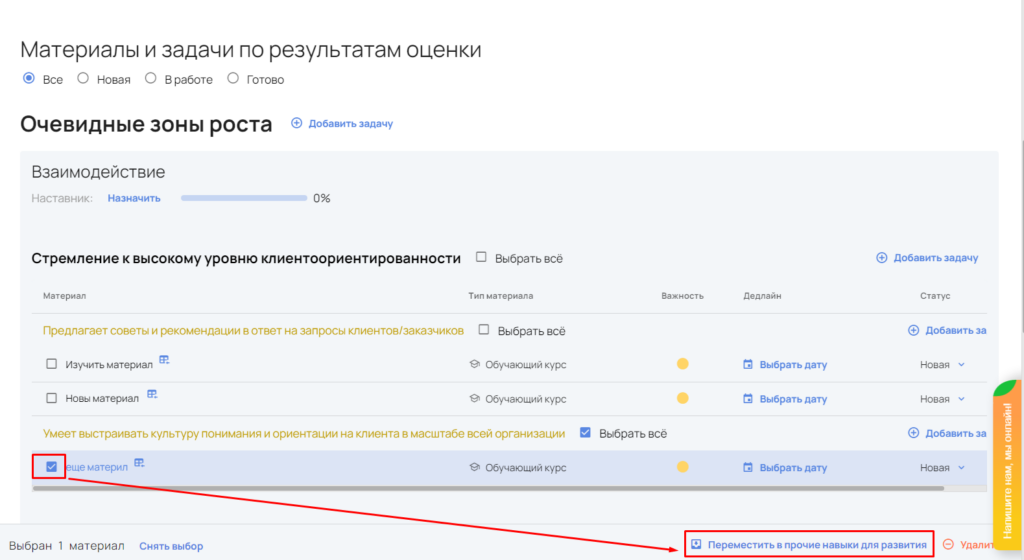This screenshot has height=560, width=1024.
Task: Click Назначить to assign a mentor
Action: tap(134, 198)
